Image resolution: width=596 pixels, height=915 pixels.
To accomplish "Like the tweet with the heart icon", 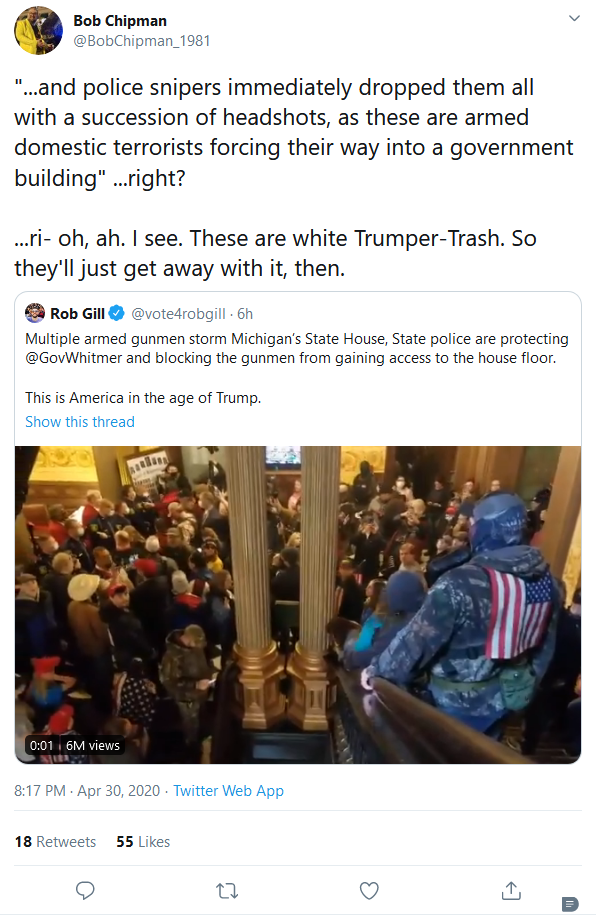I will [x=369, y=890].
